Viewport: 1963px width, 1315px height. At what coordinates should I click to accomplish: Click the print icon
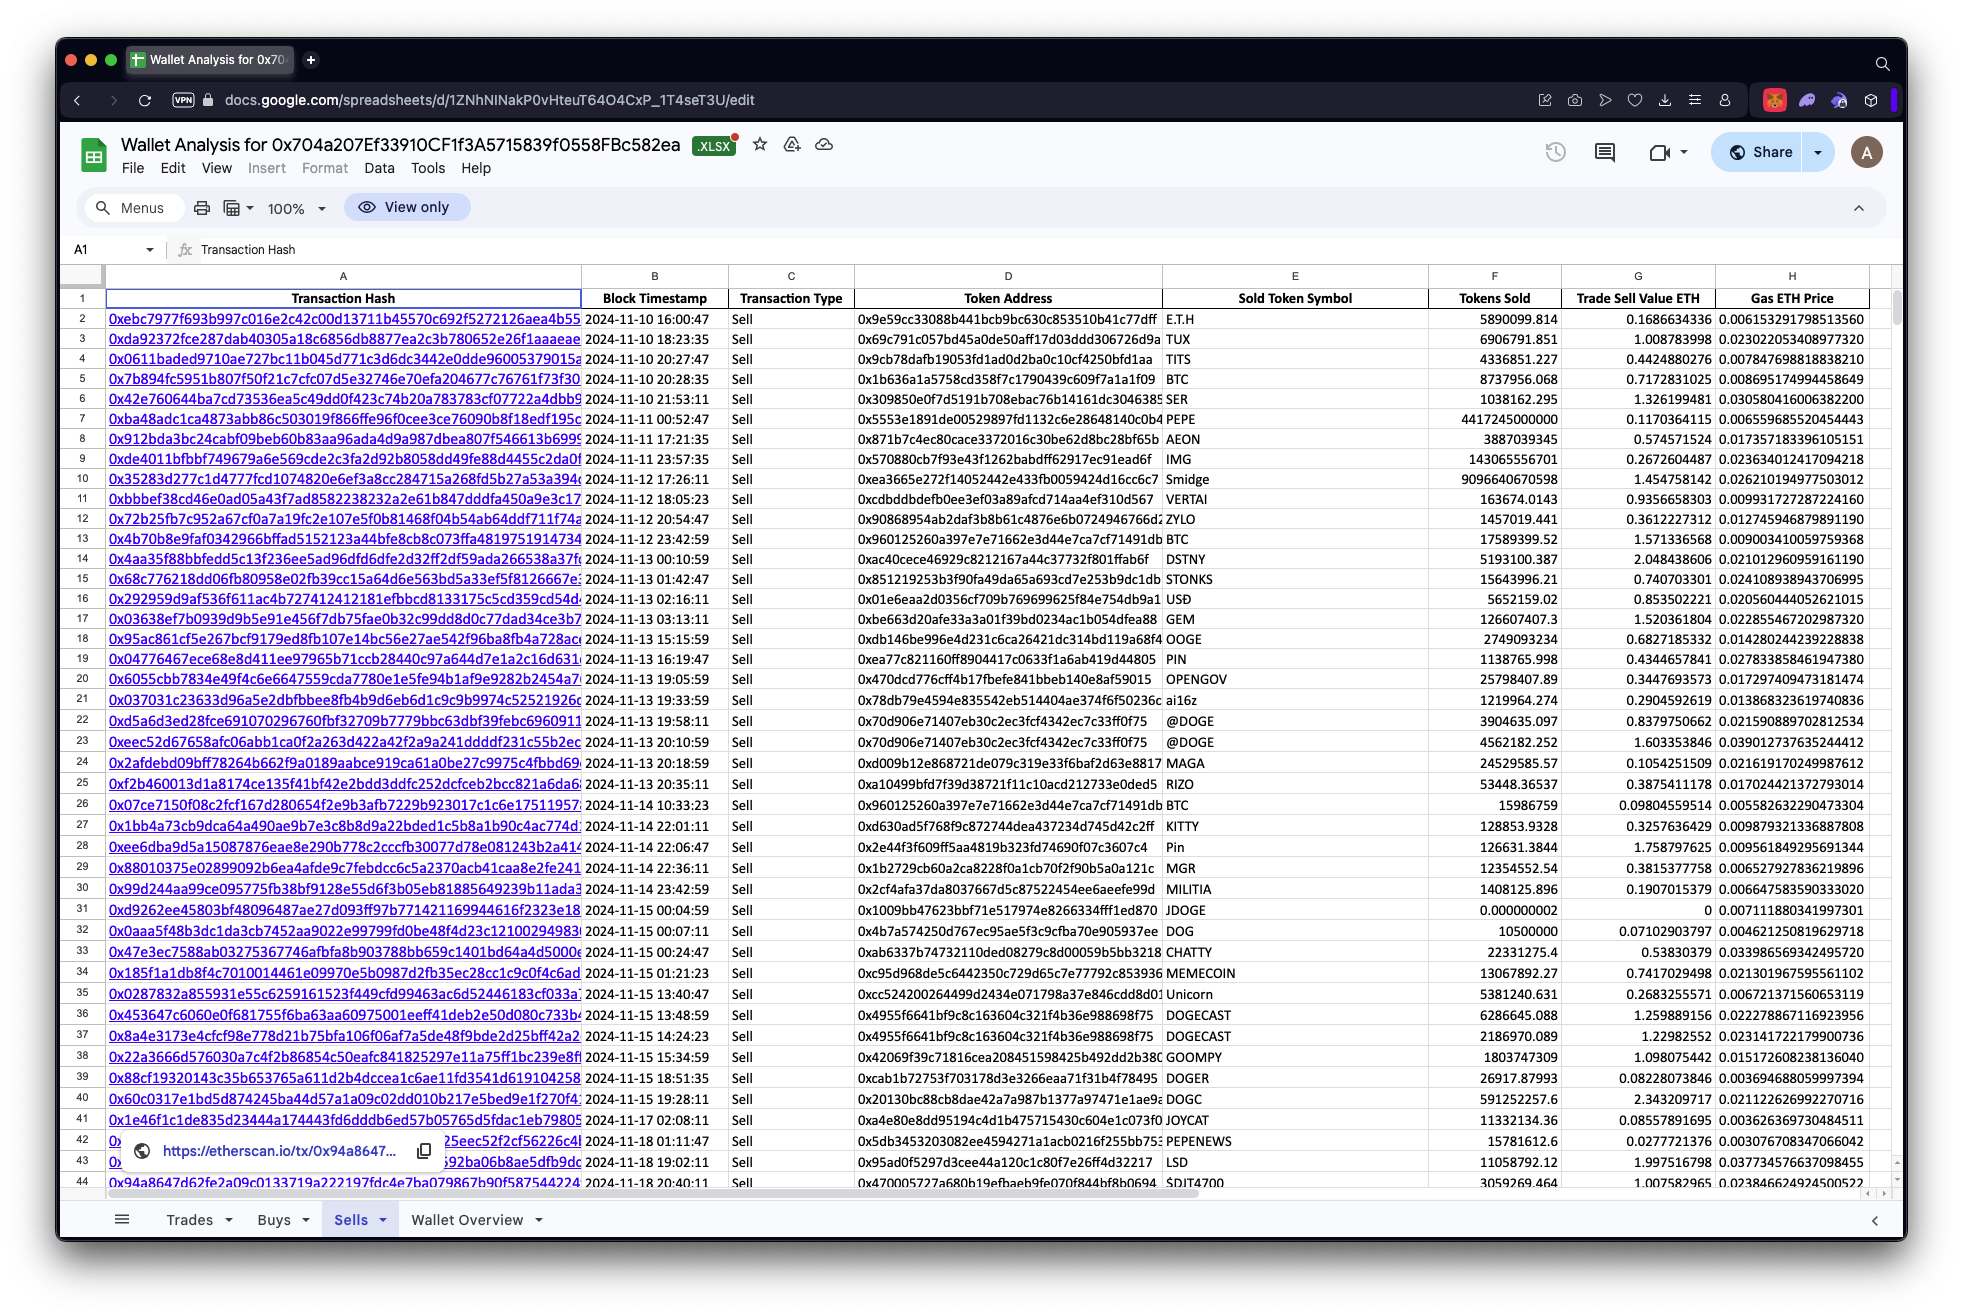(x=202, y=208)
